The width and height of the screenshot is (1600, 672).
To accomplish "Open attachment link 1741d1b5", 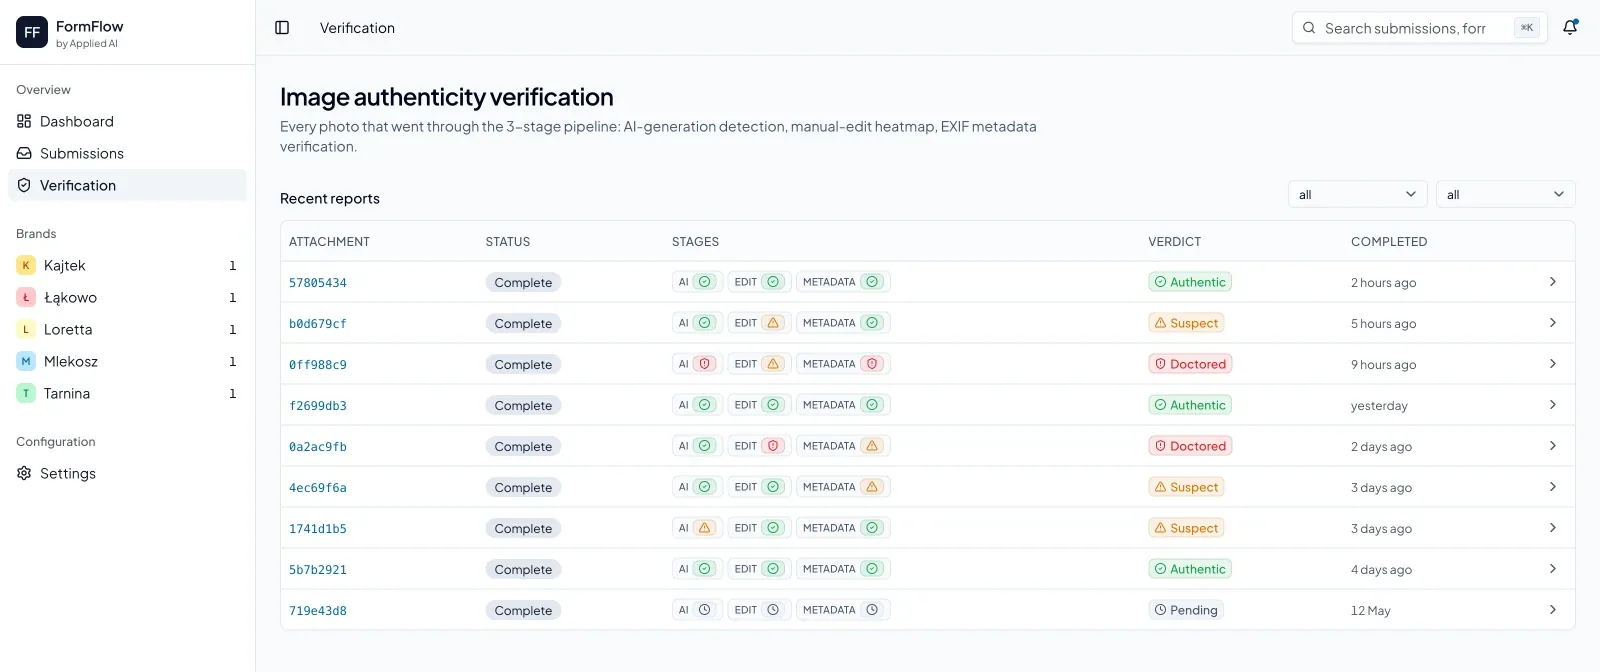I will coord(318,529).
